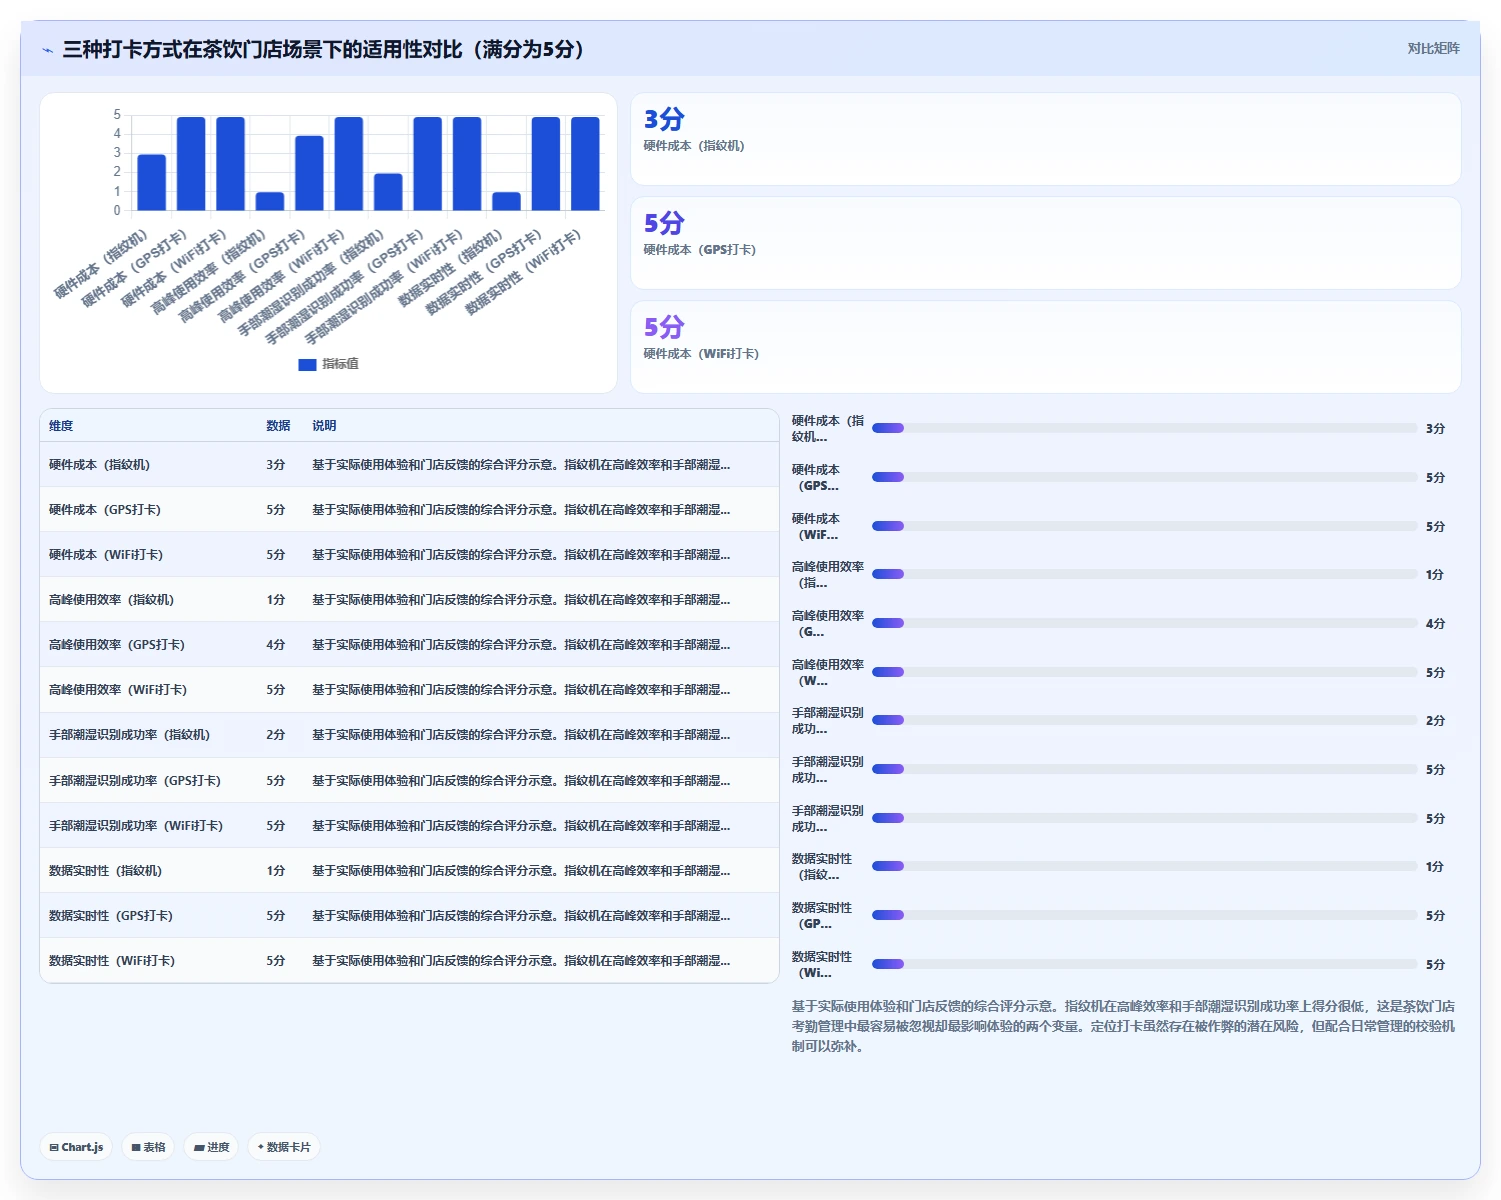Click the 维度 column header
Screen dimensions: 1501x1200
(x=61, y=426)
